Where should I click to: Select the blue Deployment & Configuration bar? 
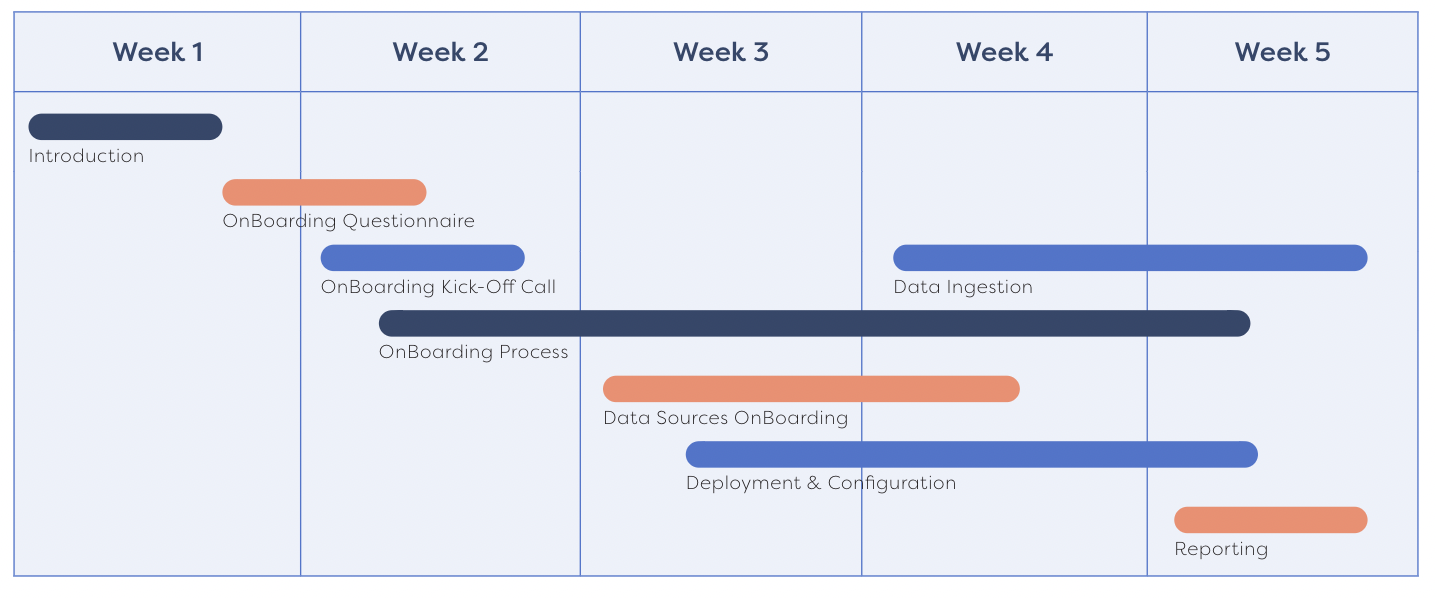click(x=971, y=454)
